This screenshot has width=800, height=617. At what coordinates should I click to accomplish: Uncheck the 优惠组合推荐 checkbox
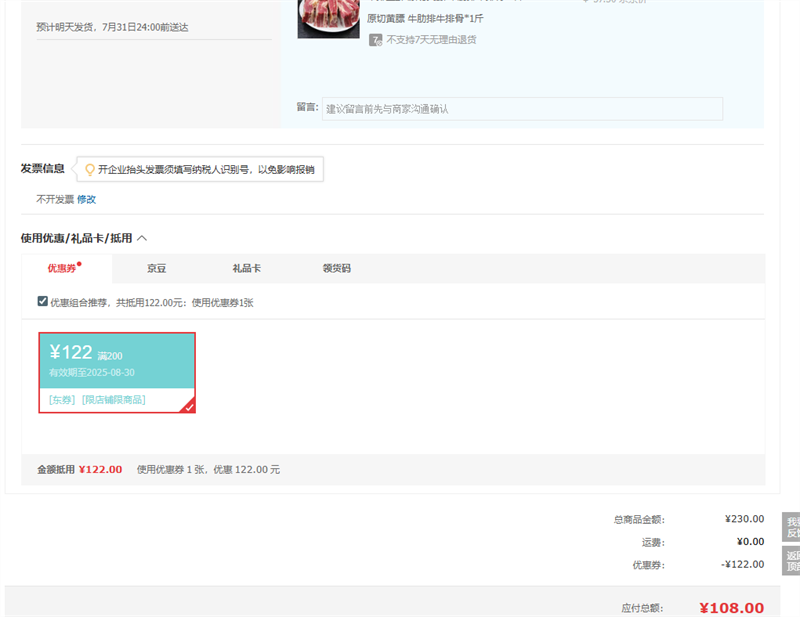pyautogui.click(x=42, y=301)
